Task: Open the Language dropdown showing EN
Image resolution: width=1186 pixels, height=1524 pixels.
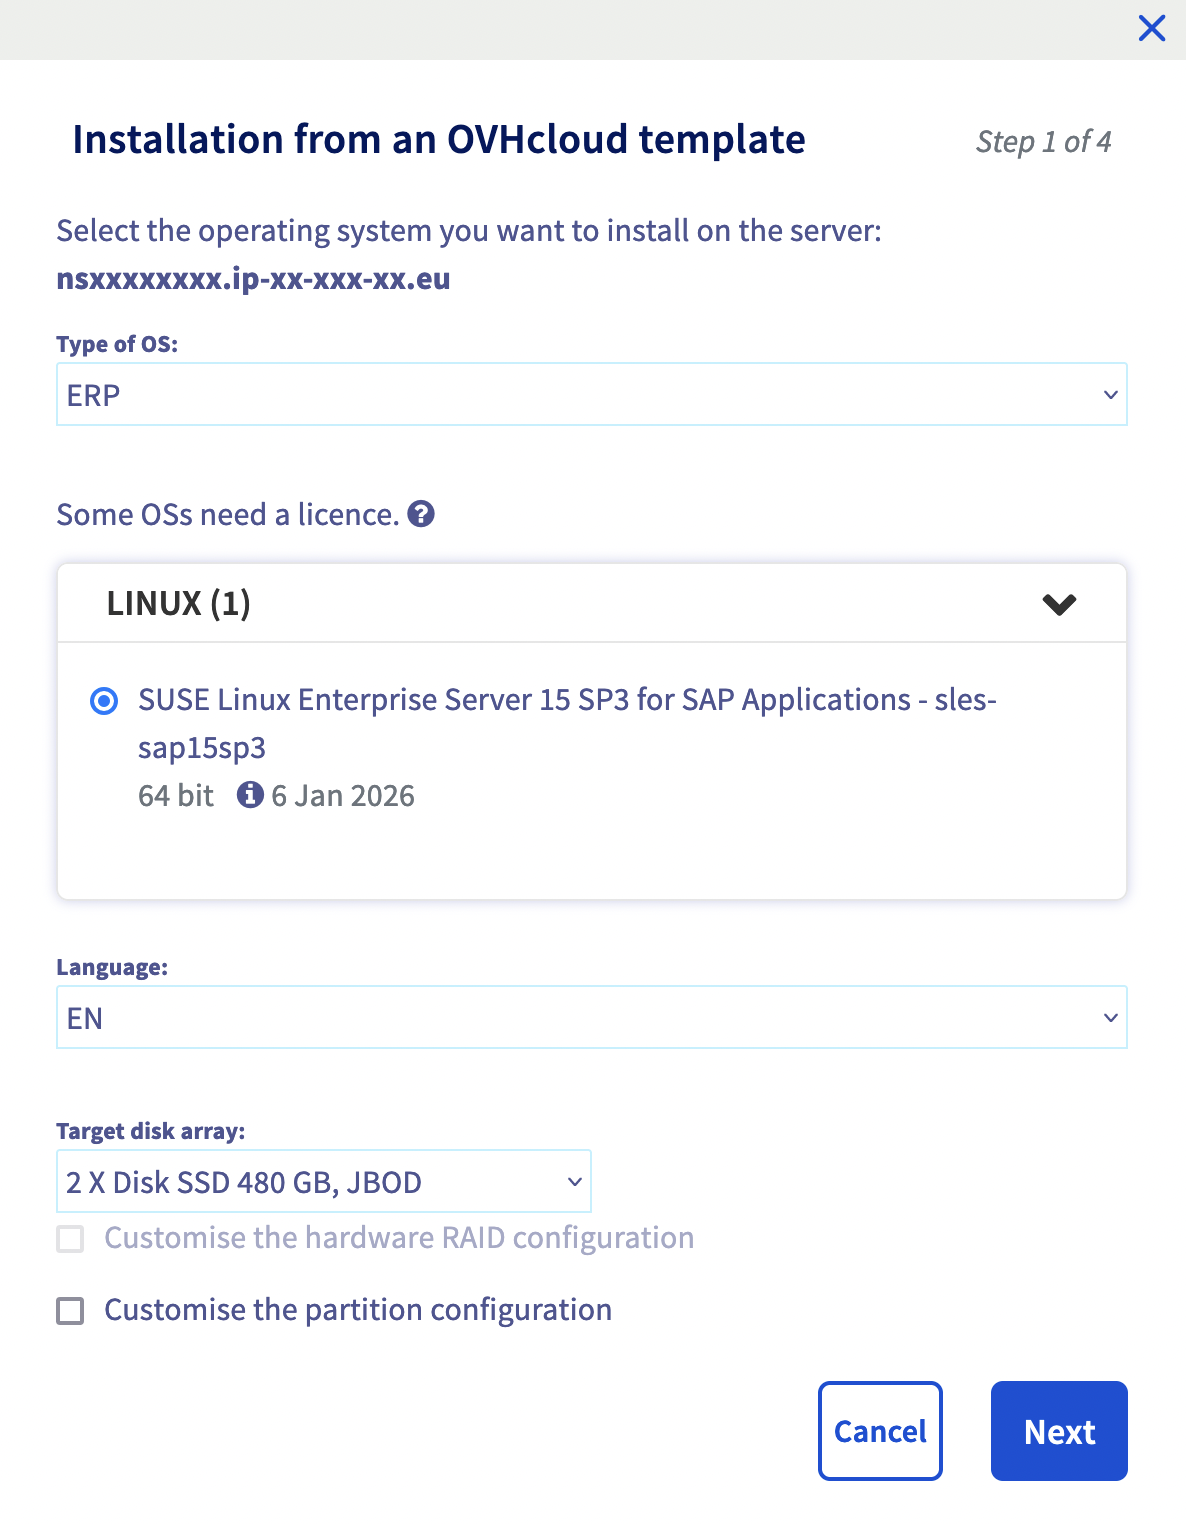Action: (592, 1017)
